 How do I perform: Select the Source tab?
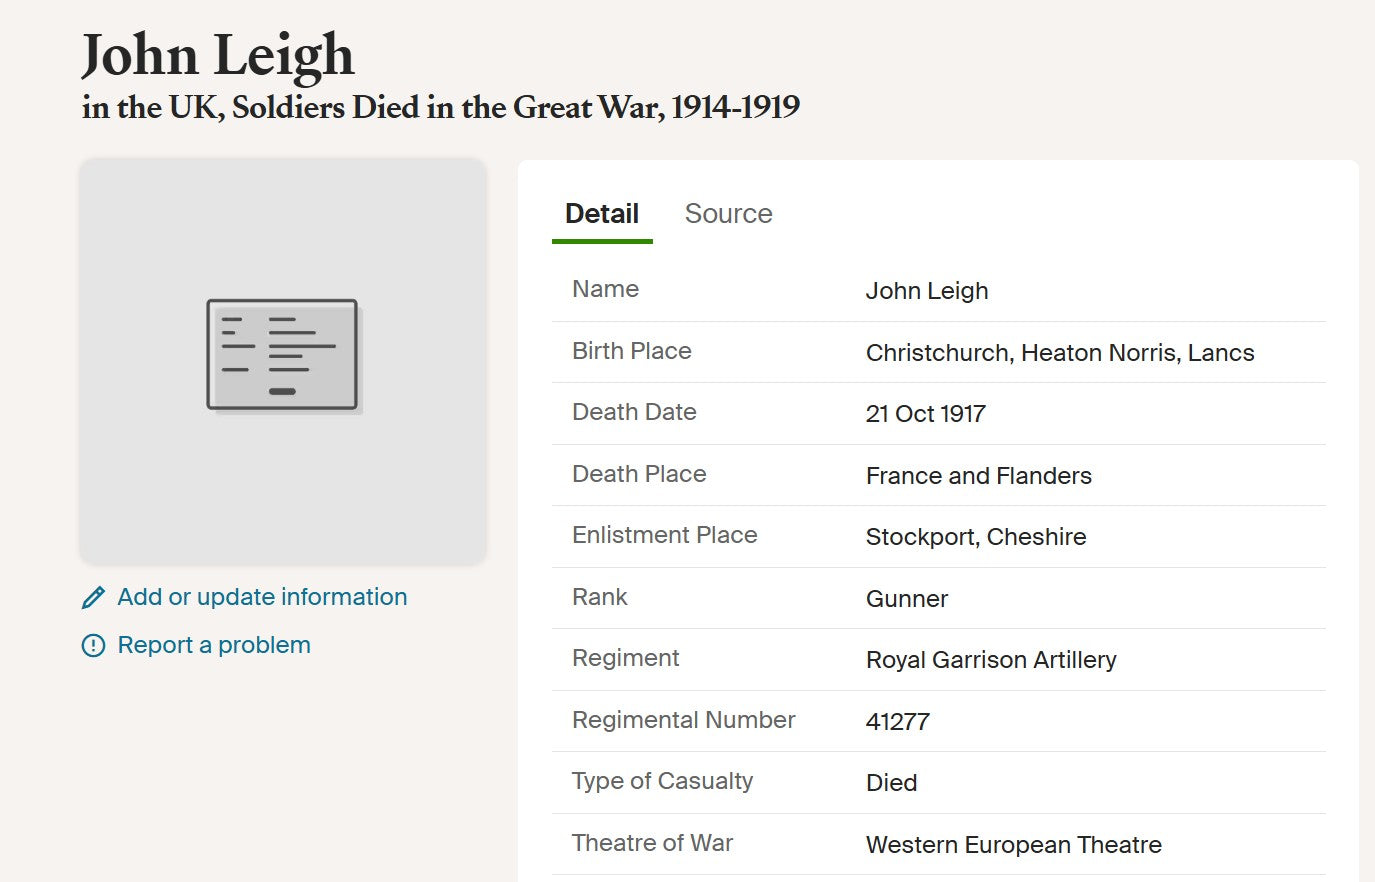click(729, 213)
